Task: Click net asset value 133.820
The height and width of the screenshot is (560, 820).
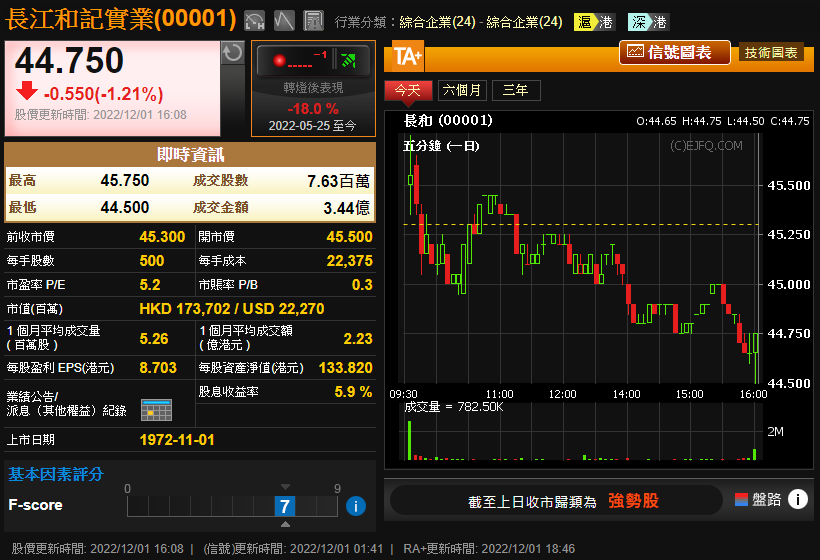Action: point(346,368)
